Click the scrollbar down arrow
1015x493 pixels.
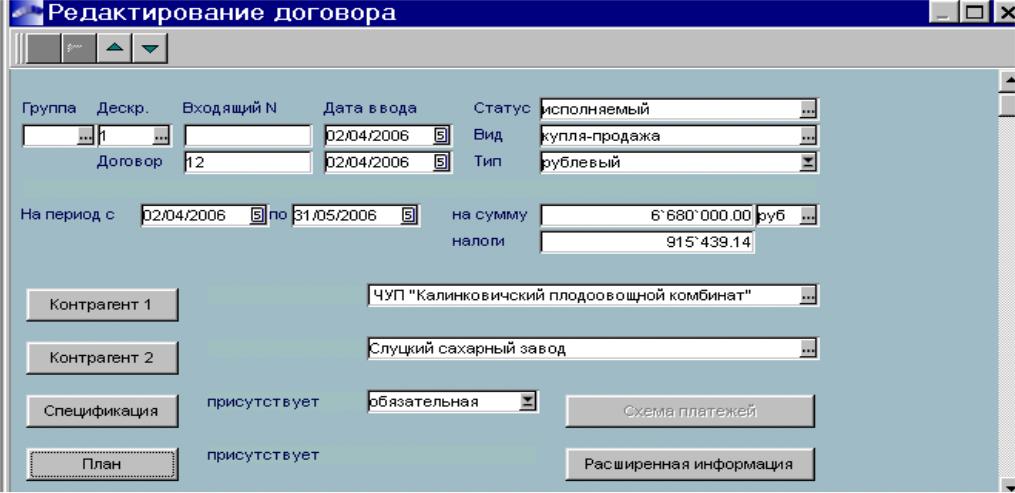click(x=1008, y=485)
